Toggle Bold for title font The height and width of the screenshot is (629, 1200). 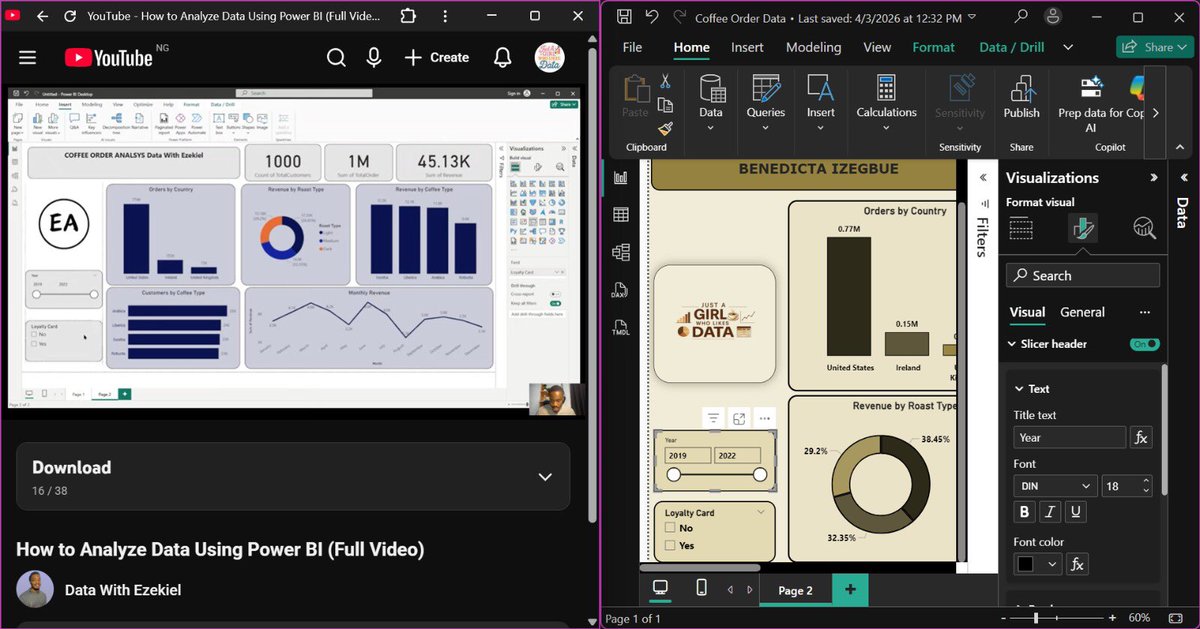coord(1024,512)
